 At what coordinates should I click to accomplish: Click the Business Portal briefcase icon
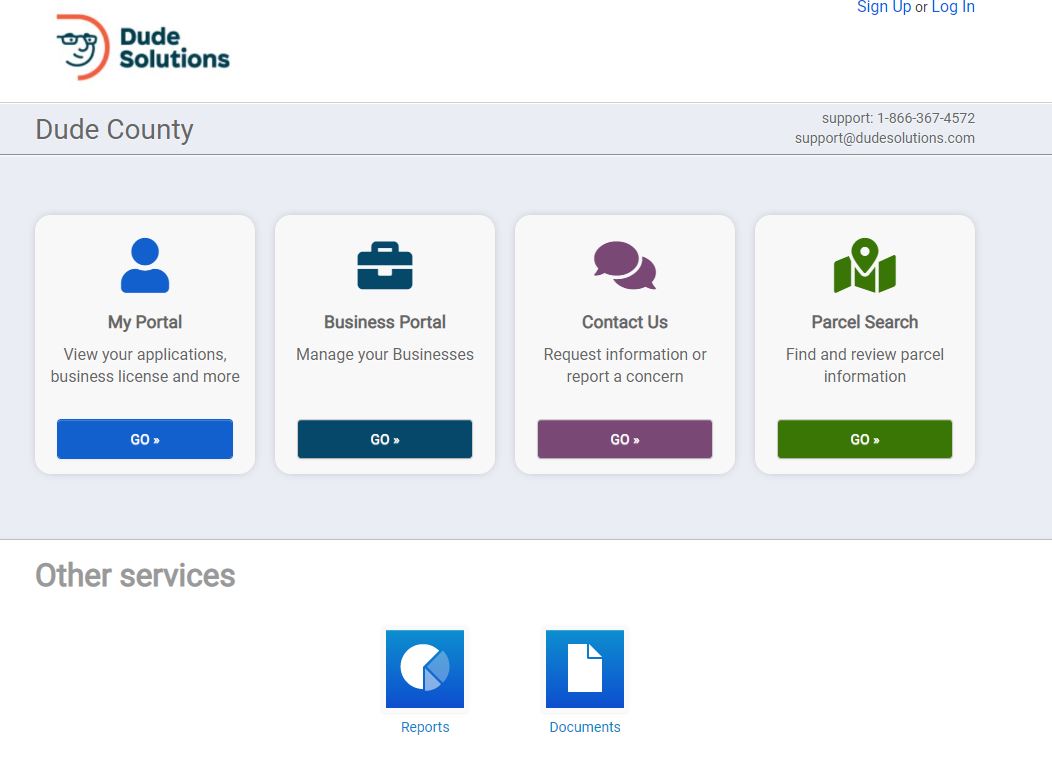coord(384,262)
